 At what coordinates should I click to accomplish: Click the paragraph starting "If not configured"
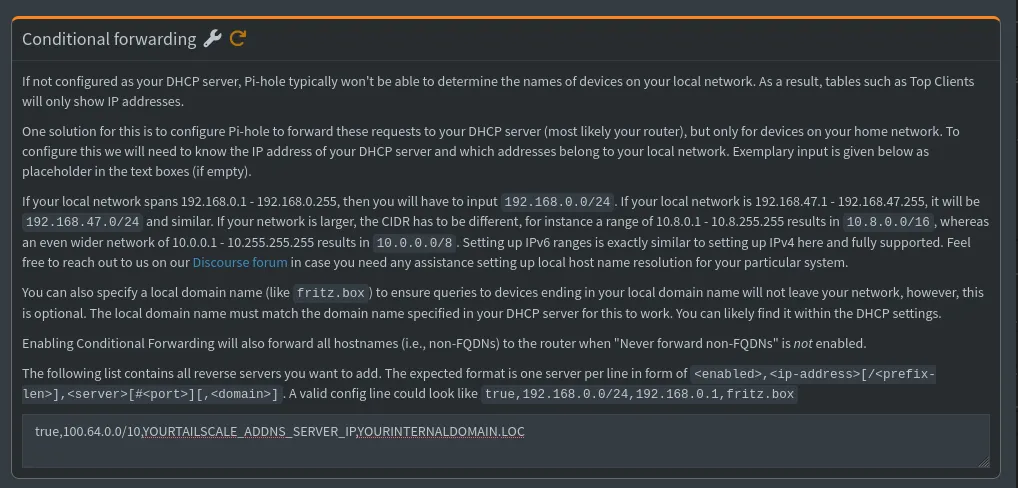click(497, 91)
